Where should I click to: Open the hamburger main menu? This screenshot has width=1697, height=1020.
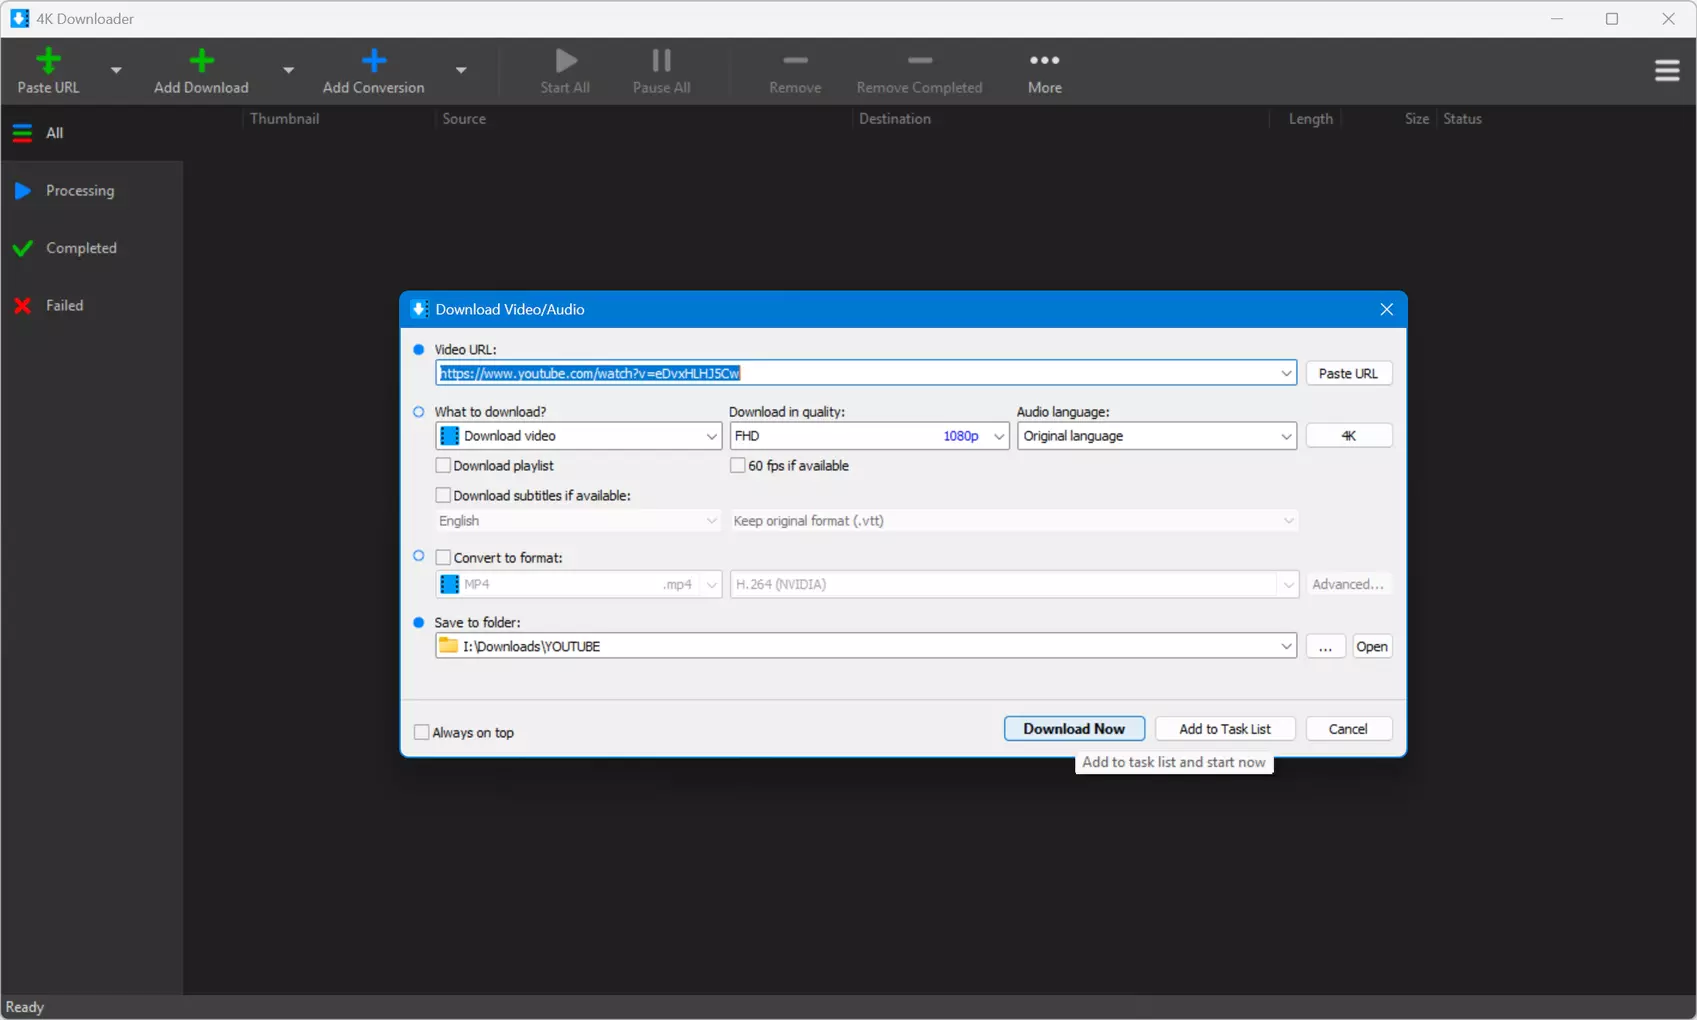pos(1667,70)
